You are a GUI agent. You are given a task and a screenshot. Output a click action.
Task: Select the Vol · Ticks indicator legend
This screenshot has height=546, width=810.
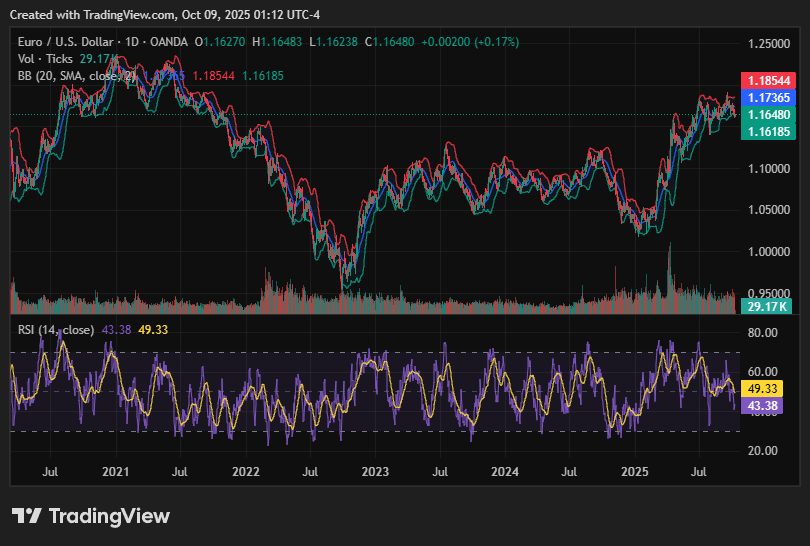(x=46, y=59)
